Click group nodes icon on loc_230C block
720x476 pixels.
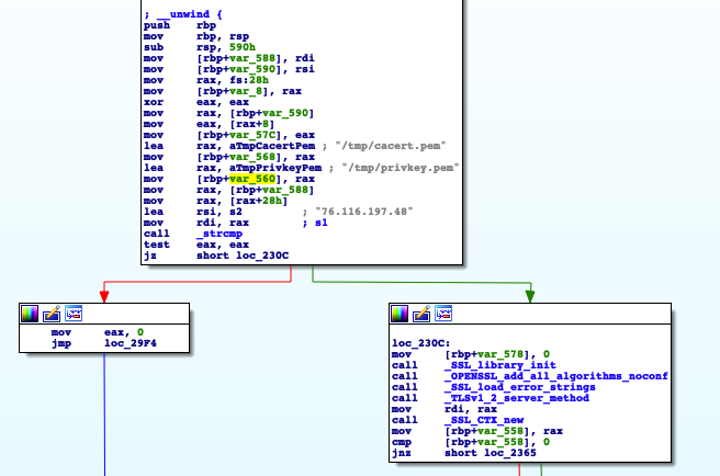pos(442,313)
